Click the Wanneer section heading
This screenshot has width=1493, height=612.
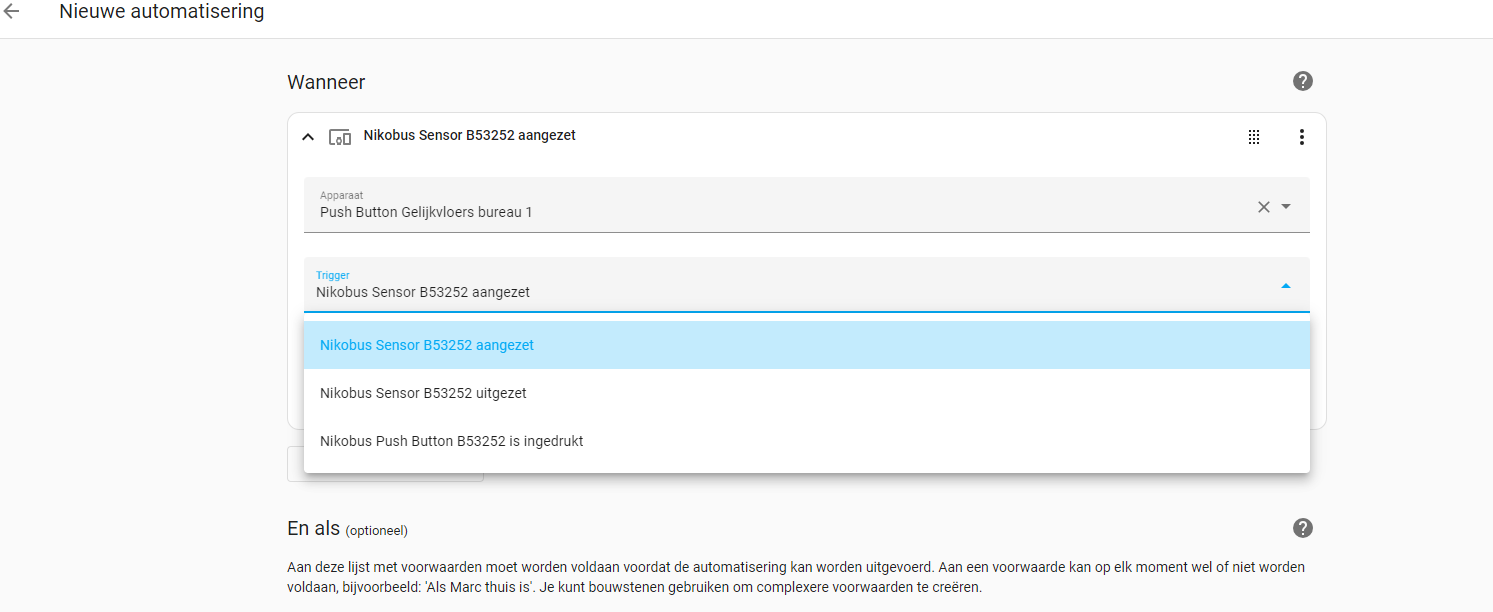326,82
